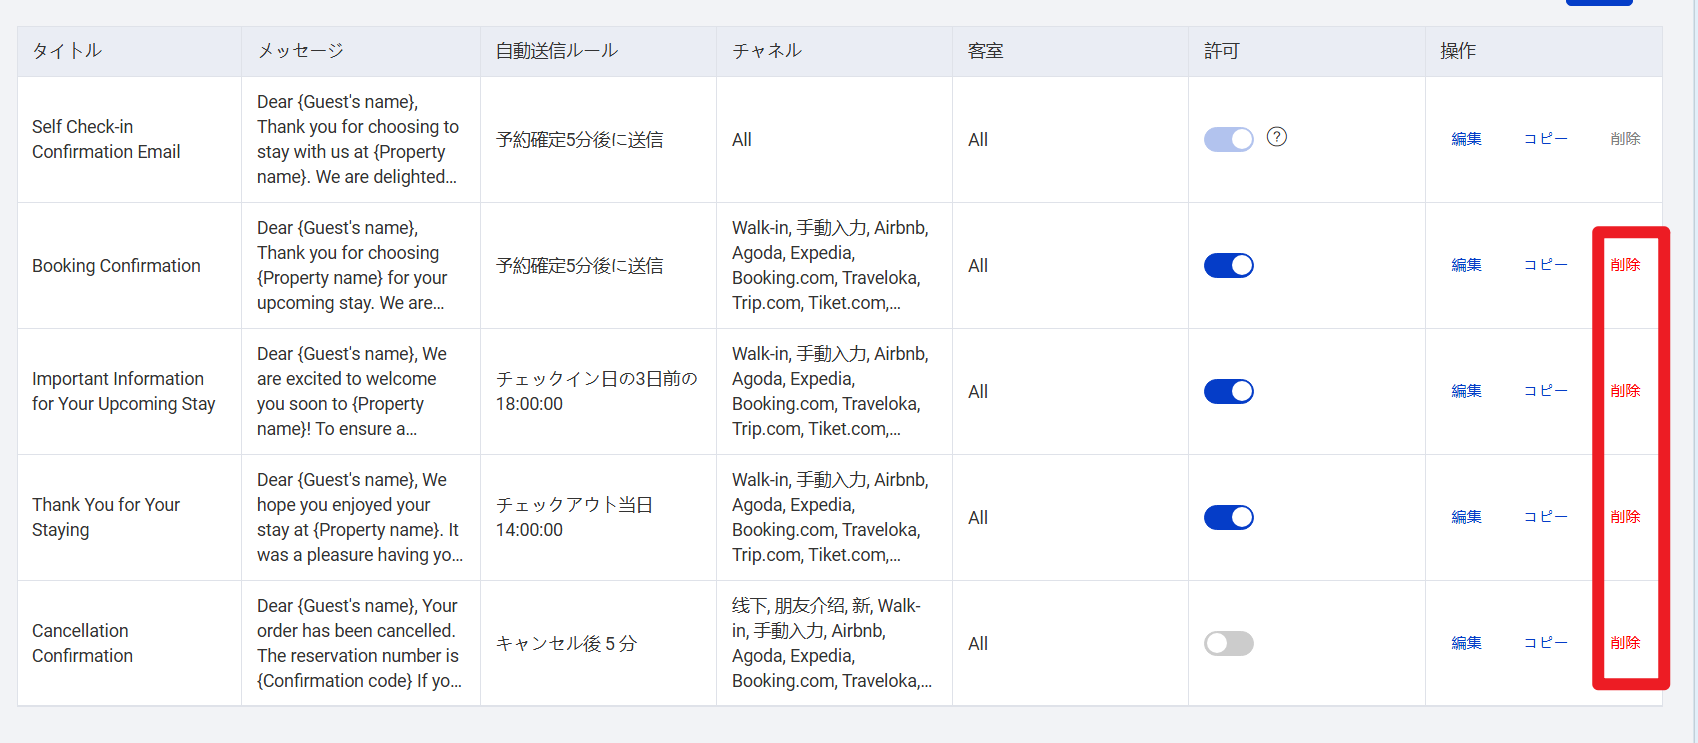Copy the Booking Confirmation template
1698x743 pixels.
[1546, 265]
